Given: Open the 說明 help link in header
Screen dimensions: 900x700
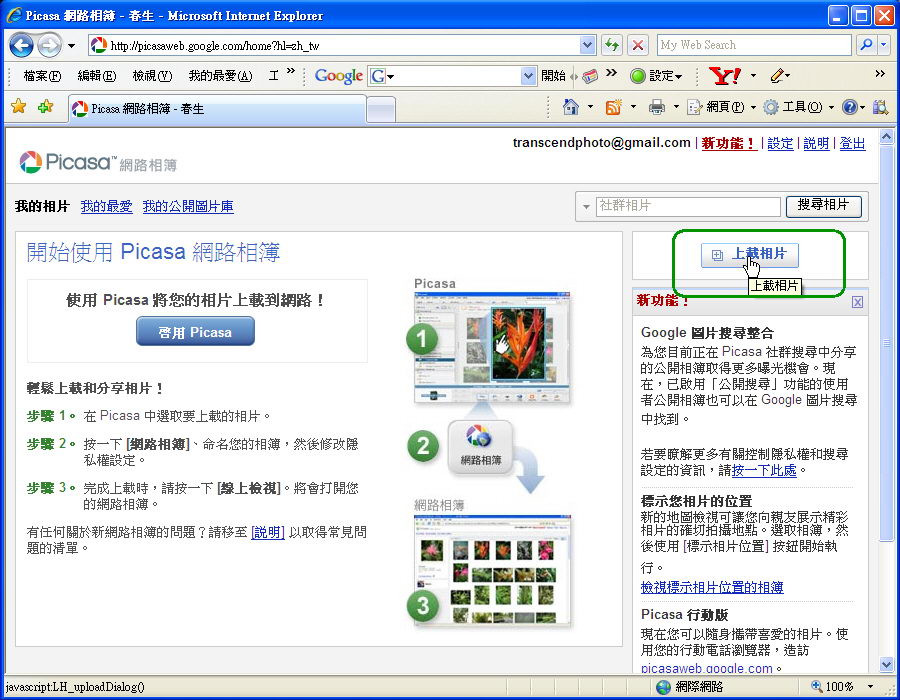Looking at the screenshot, I should pos(816,143).
